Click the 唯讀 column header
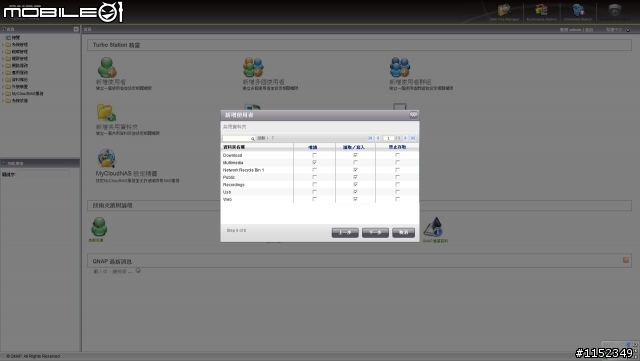640x361 pixels. (x=313, y=147)
